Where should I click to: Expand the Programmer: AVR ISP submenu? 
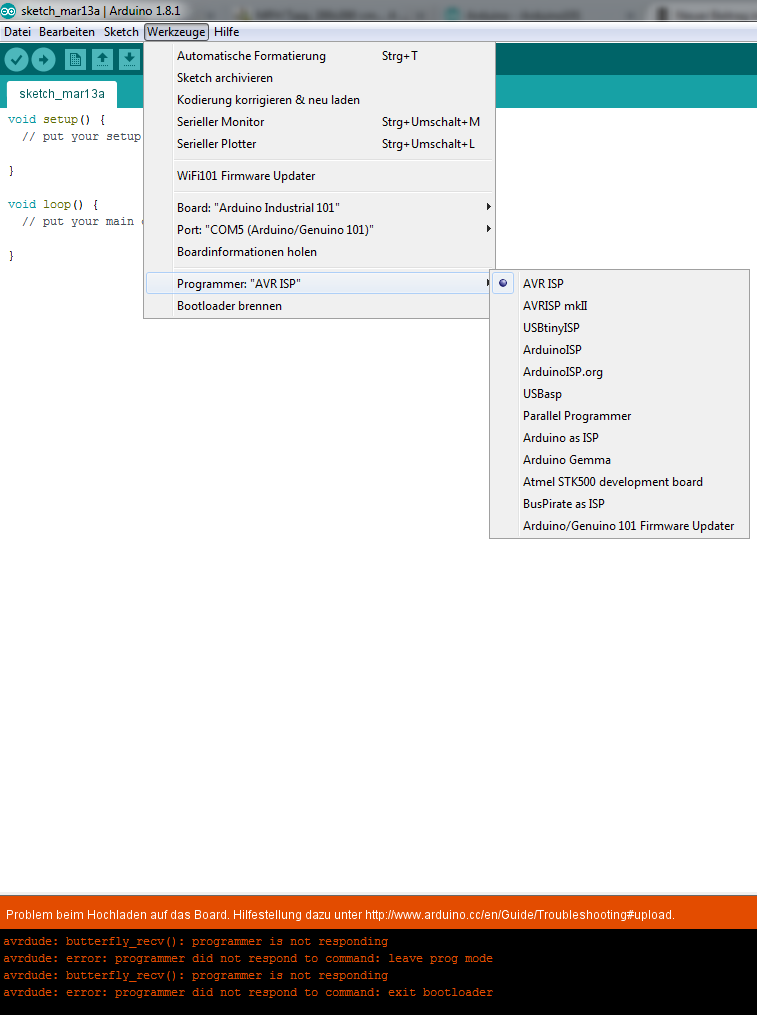pos(319,284)
